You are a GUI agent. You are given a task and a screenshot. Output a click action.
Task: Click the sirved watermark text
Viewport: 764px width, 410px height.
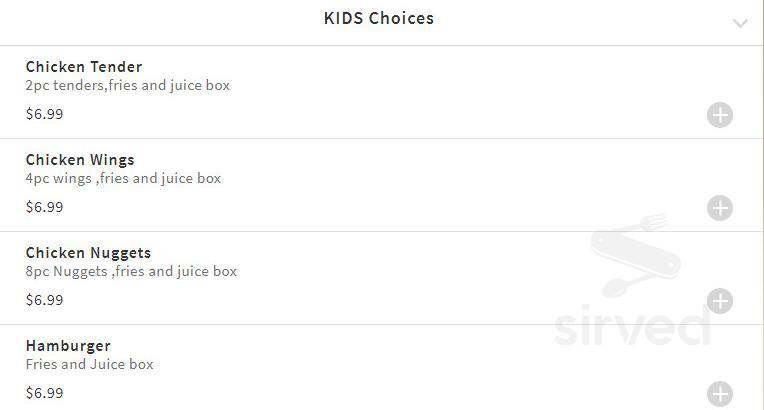pyautogui.click(x=632, y=326)
